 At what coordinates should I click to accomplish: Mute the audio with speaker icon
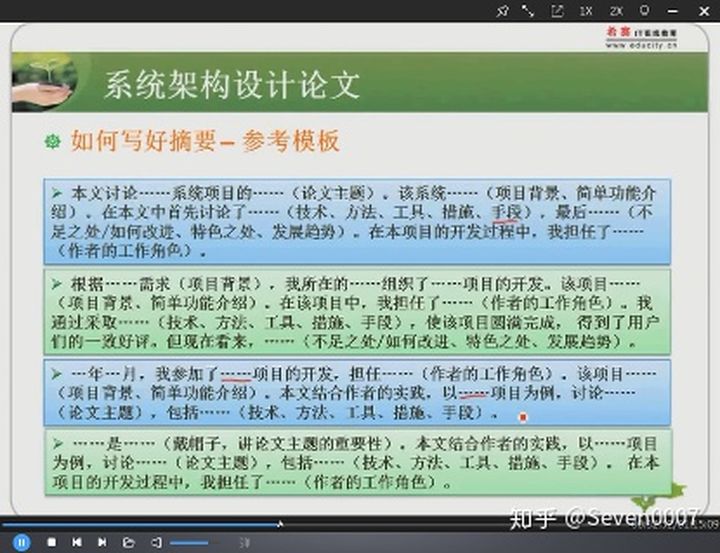coord(156,542)
